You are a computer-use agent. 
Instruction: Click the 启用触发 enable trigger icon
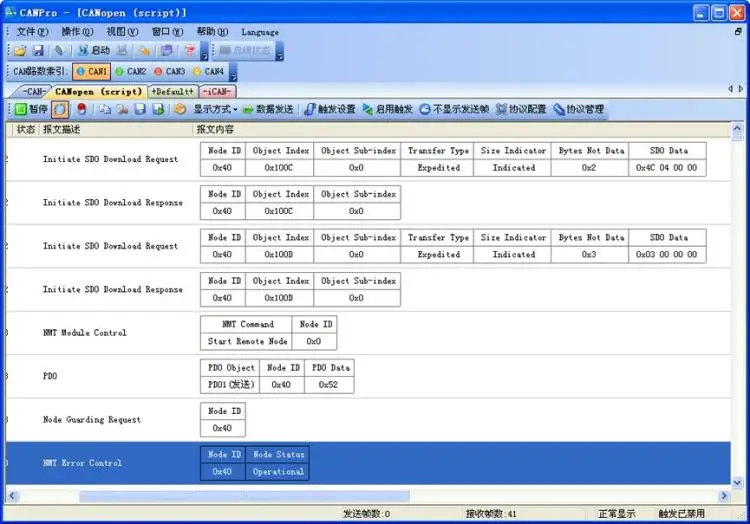[x=387, y=109]
